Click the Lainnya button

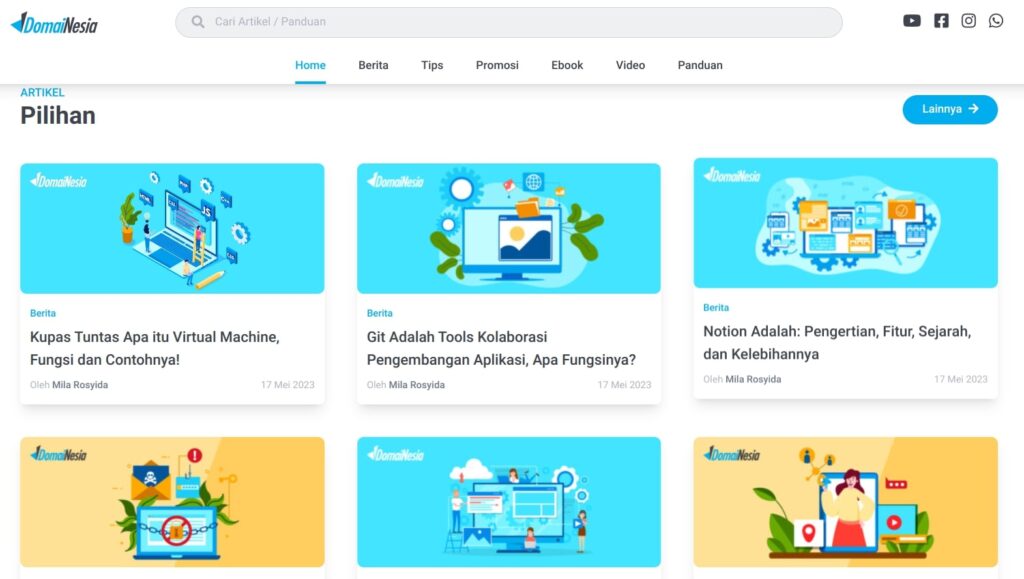[x=949, y=110]
